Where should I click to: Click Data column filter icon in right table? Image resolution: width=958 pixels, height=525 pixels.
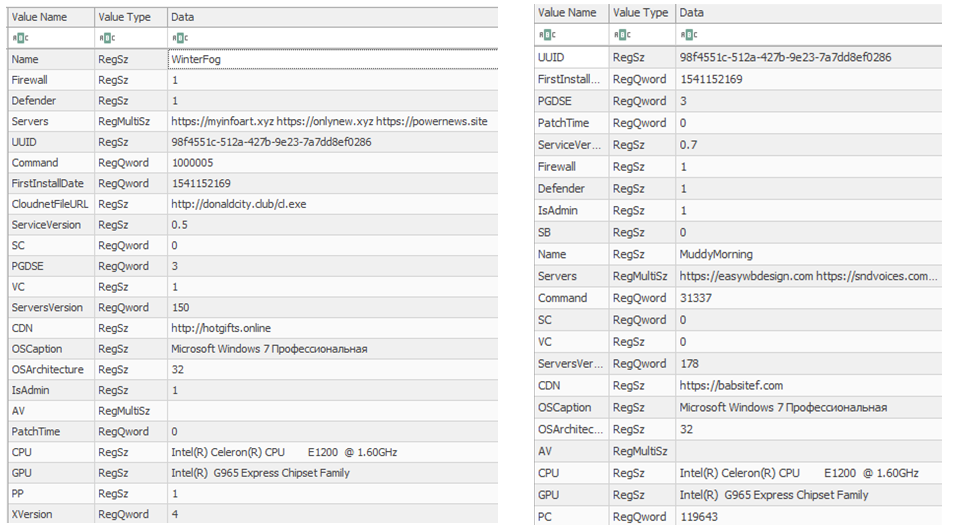(688, 34)
